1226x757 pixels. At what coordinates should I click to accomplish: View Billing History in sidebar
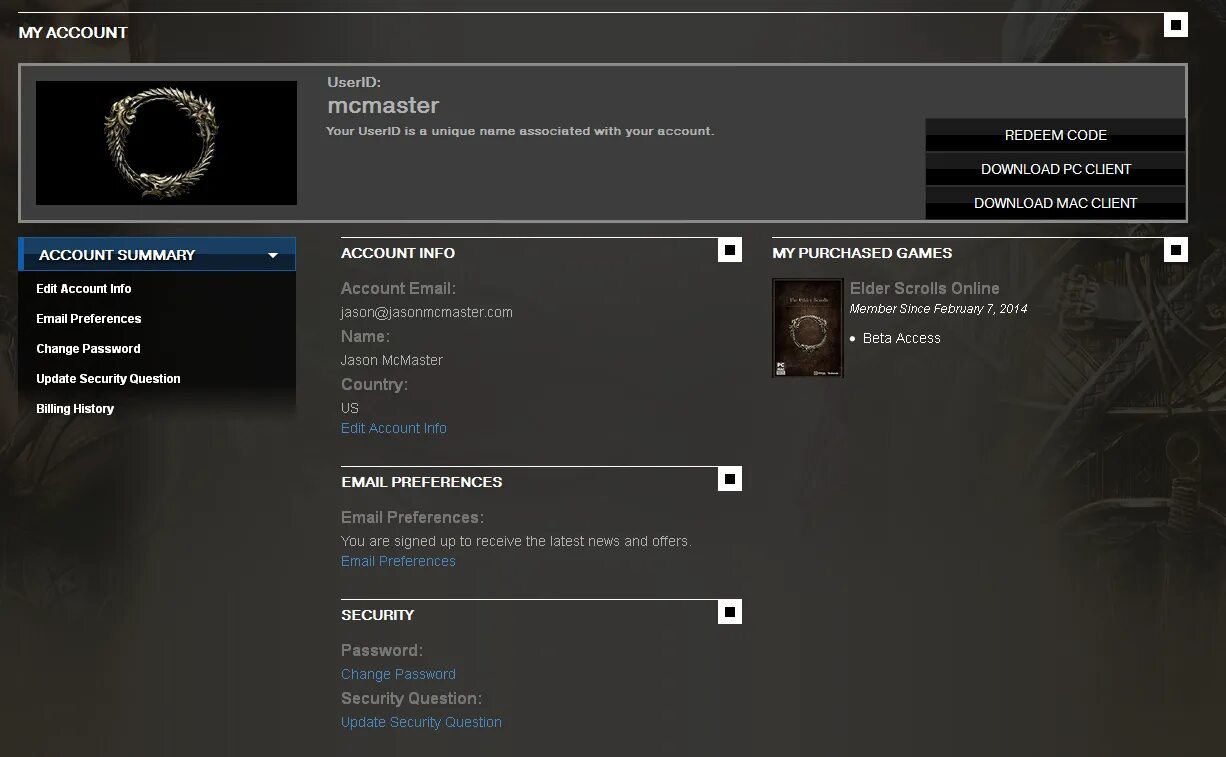[x=75, y=409]
